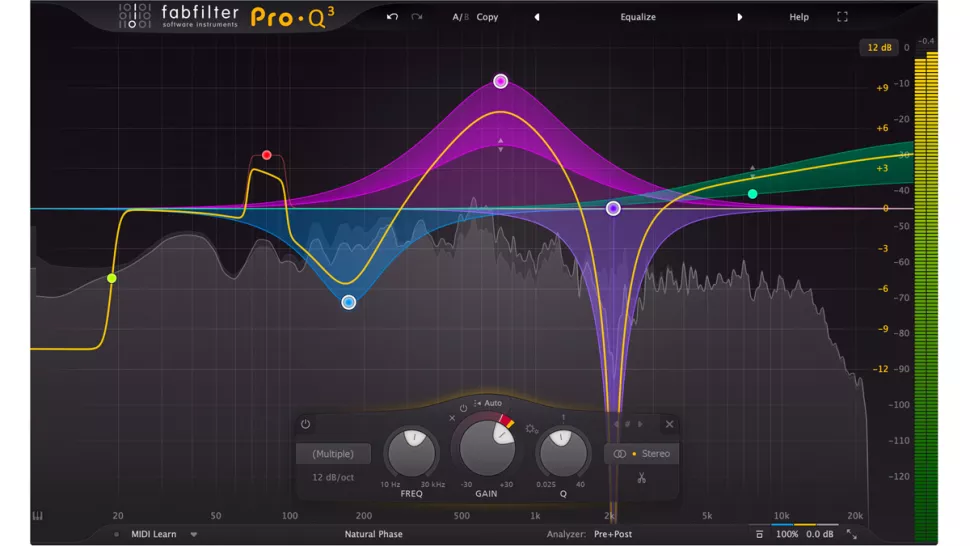Close the band controls panel with the X
Screen dimensions: 970x546
[669, 424]
